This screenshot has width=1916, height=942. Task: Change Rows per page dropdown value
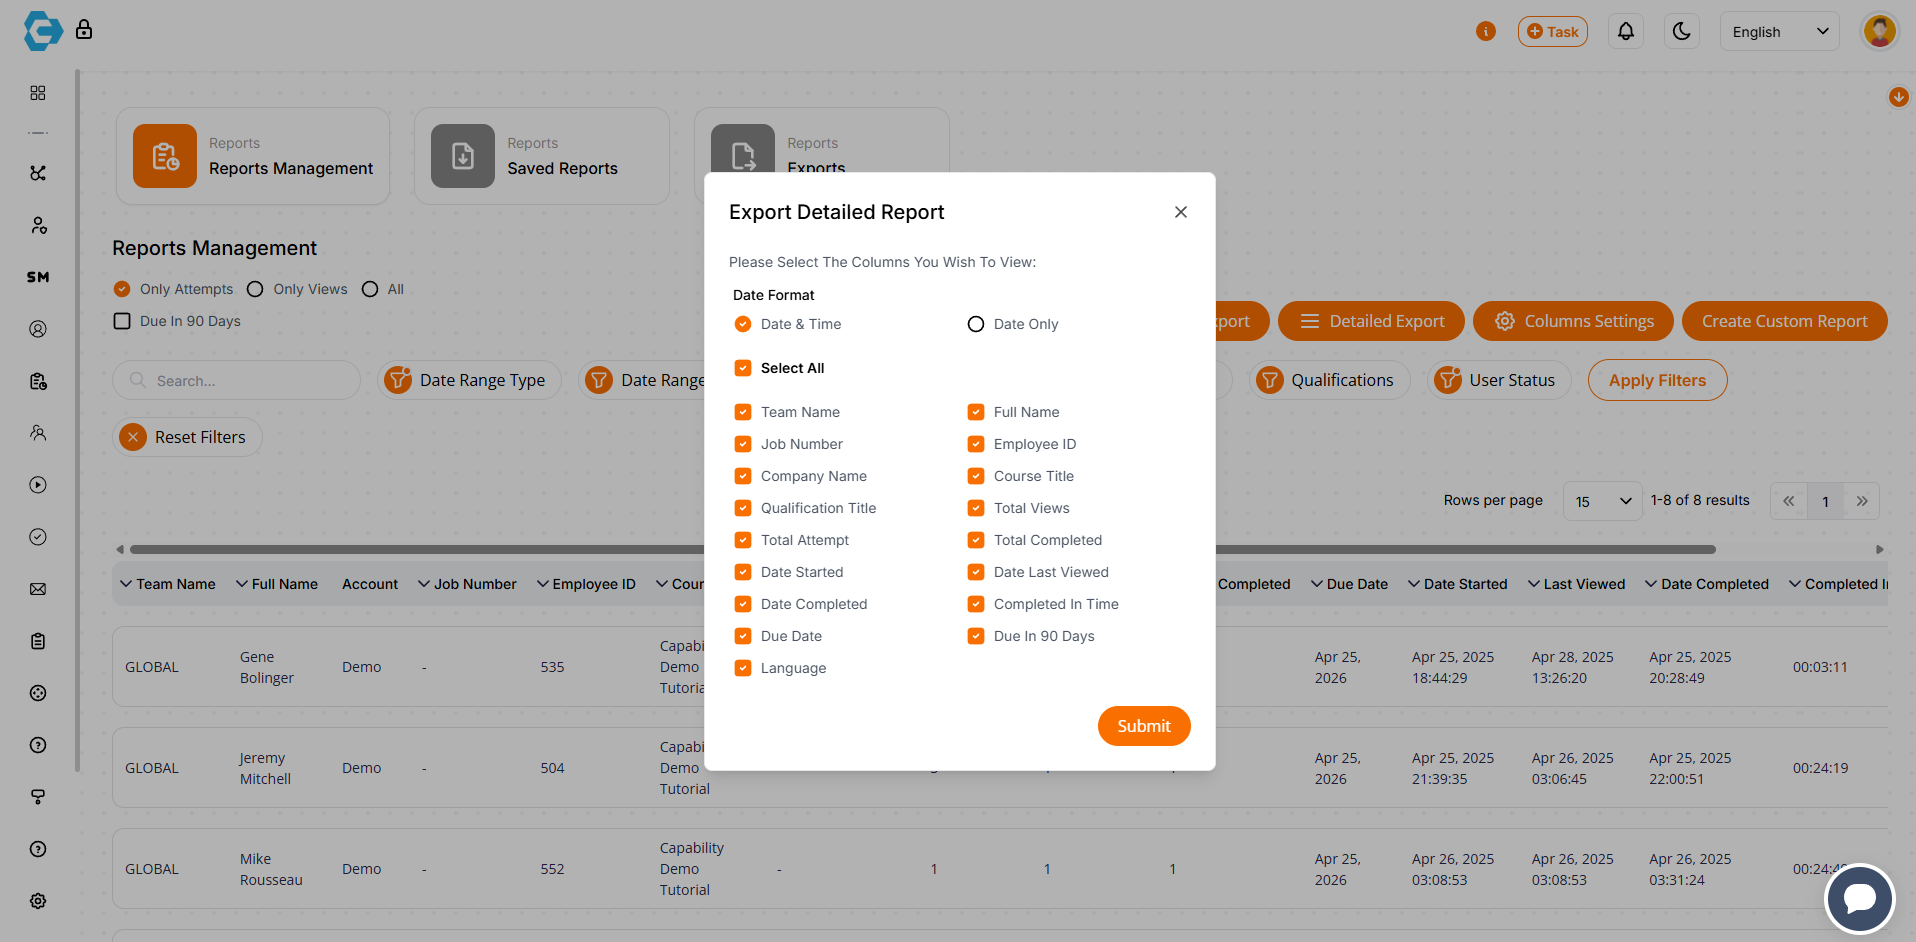coord(1602,500)
